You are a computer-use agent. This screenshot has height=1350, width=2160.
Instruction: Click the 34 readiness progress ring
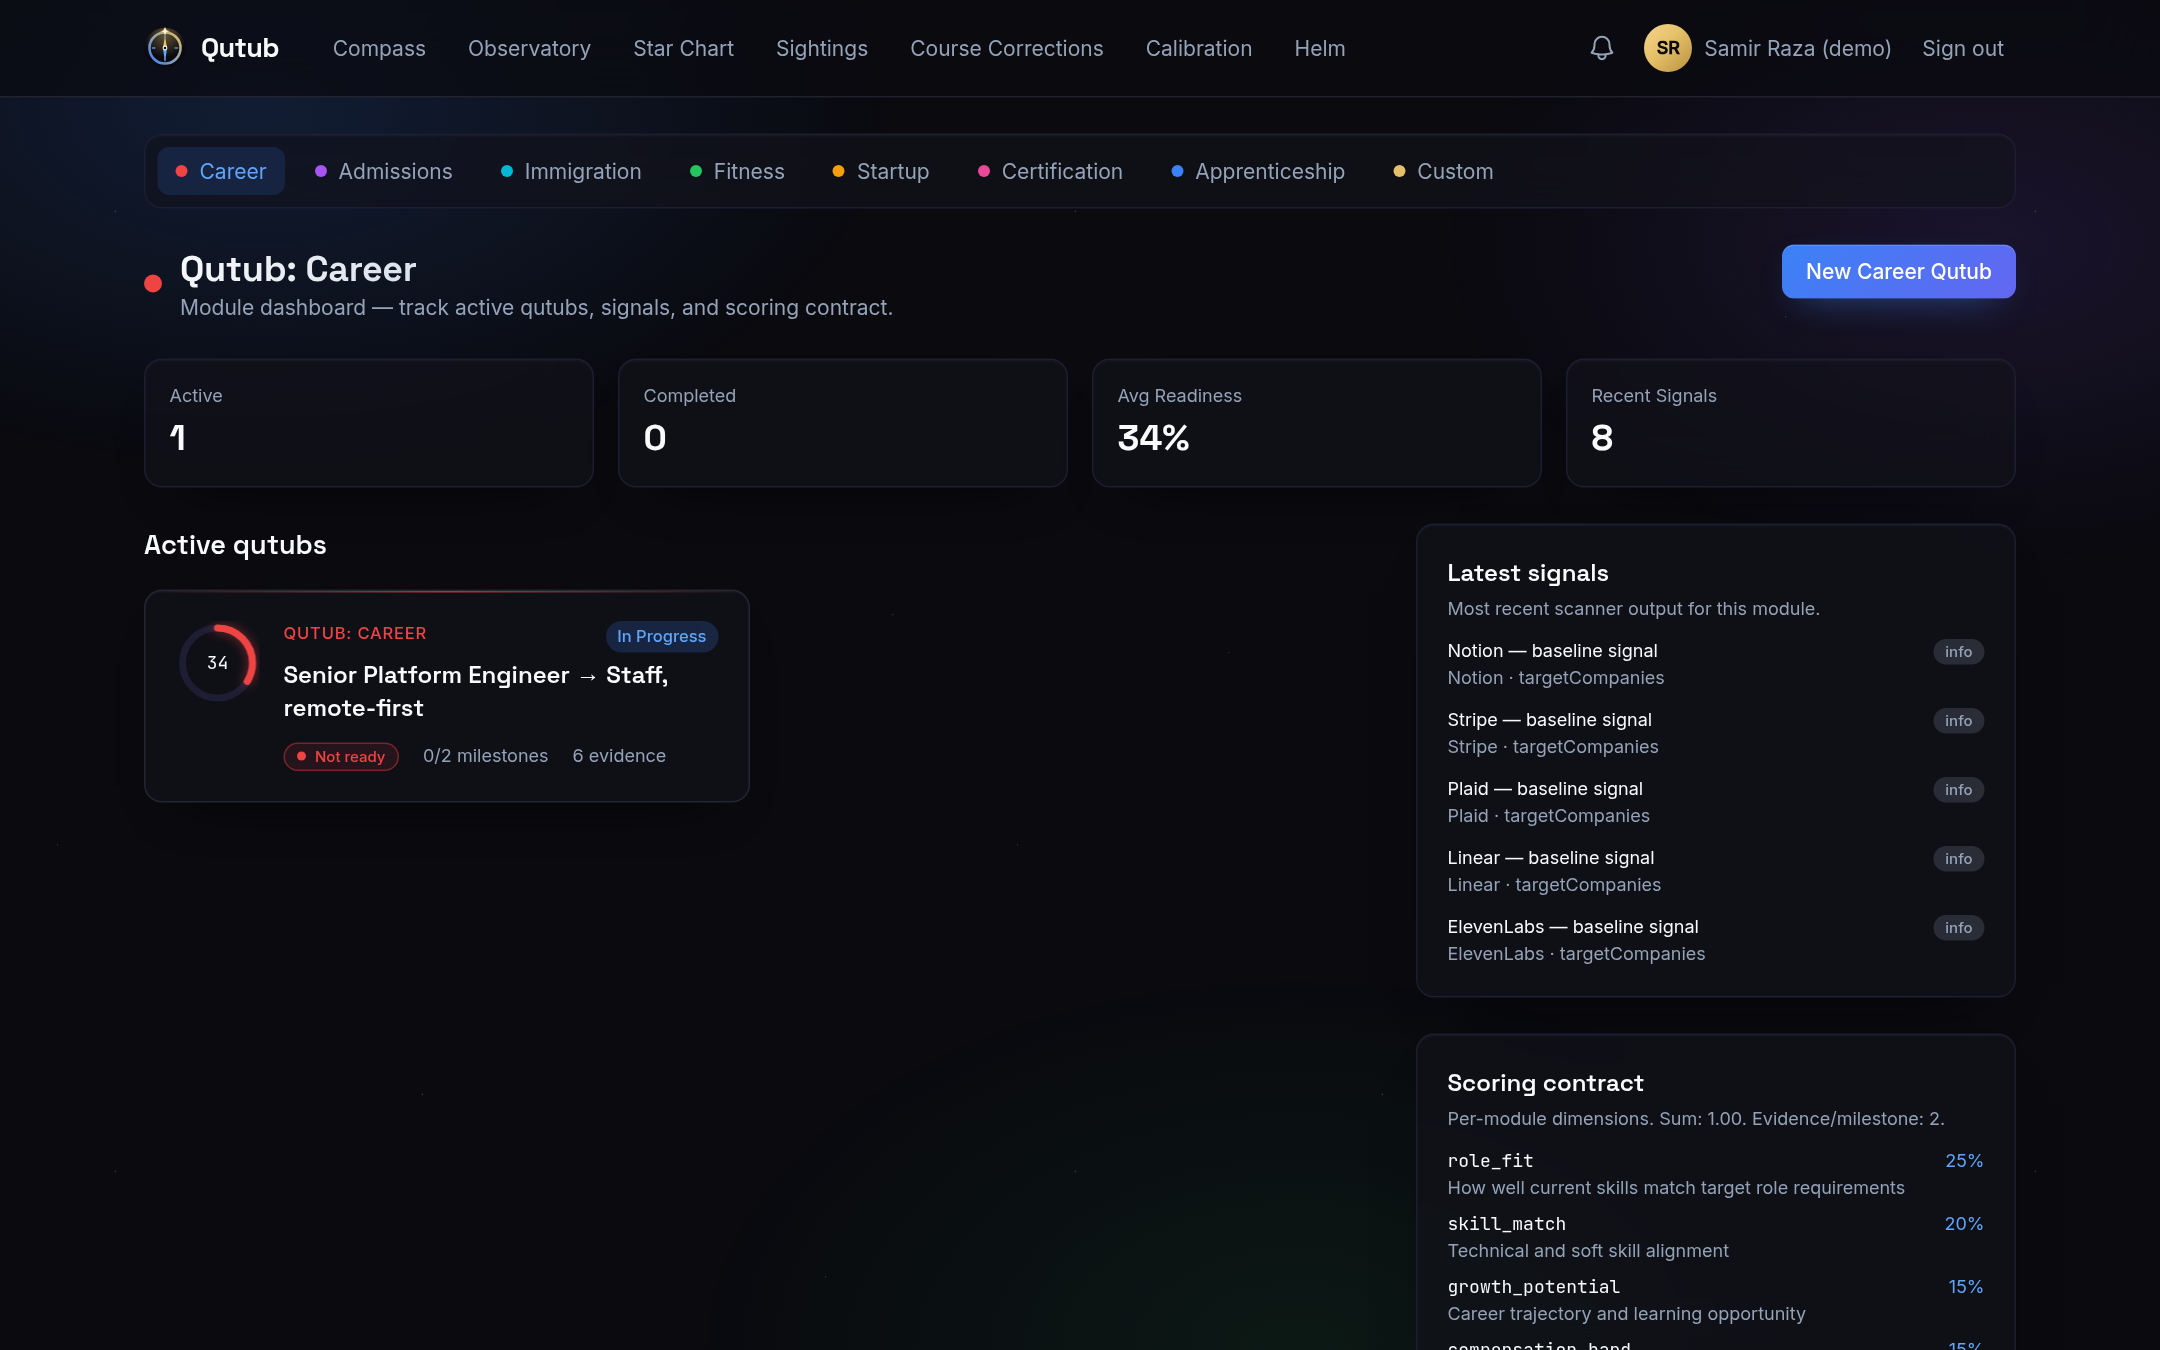click(x=218, y=662)
